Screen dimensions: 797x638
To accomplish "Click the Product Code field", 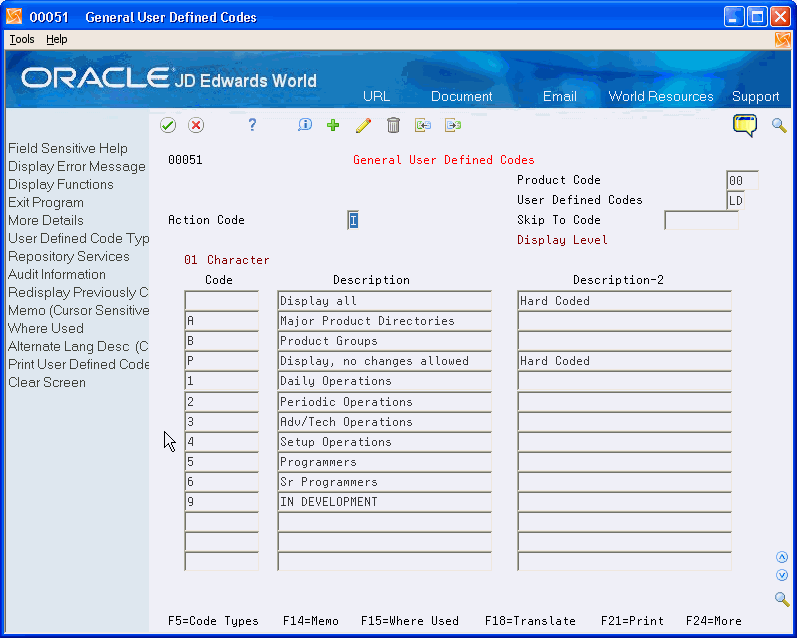I will pos(742,180).
